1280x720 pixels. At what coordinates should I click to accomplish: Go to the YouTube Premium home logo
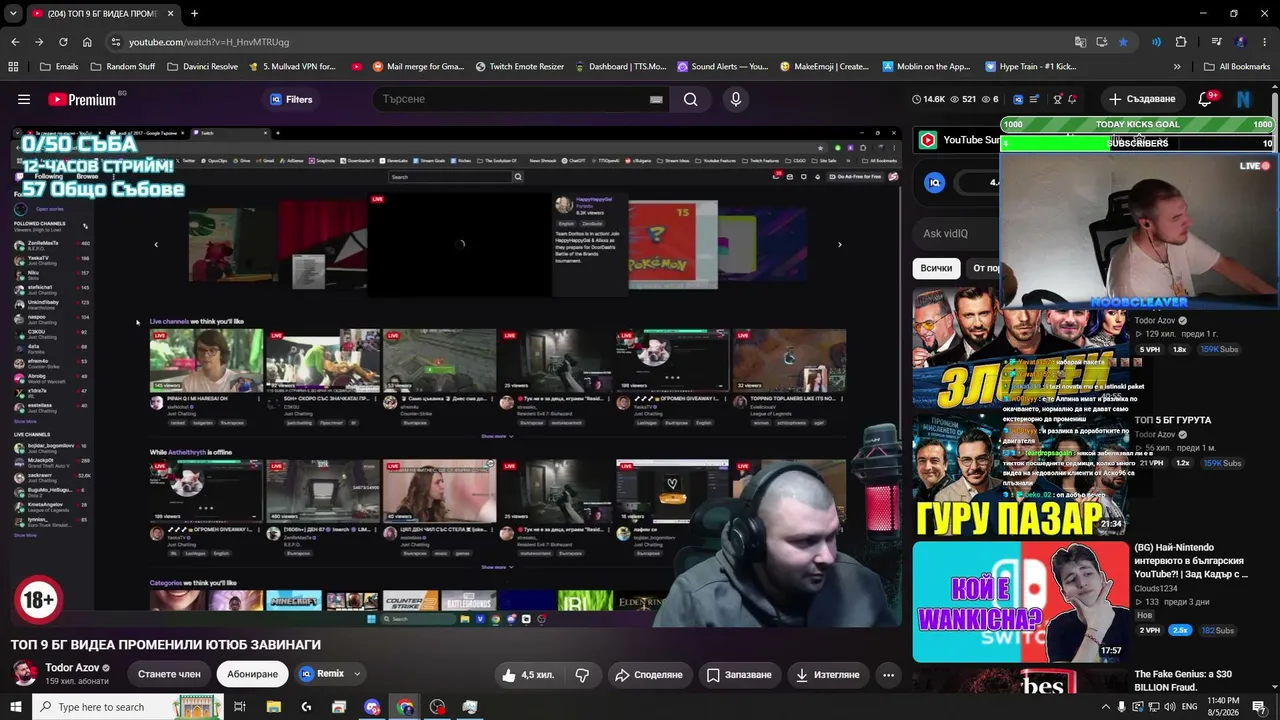point(82,99)
